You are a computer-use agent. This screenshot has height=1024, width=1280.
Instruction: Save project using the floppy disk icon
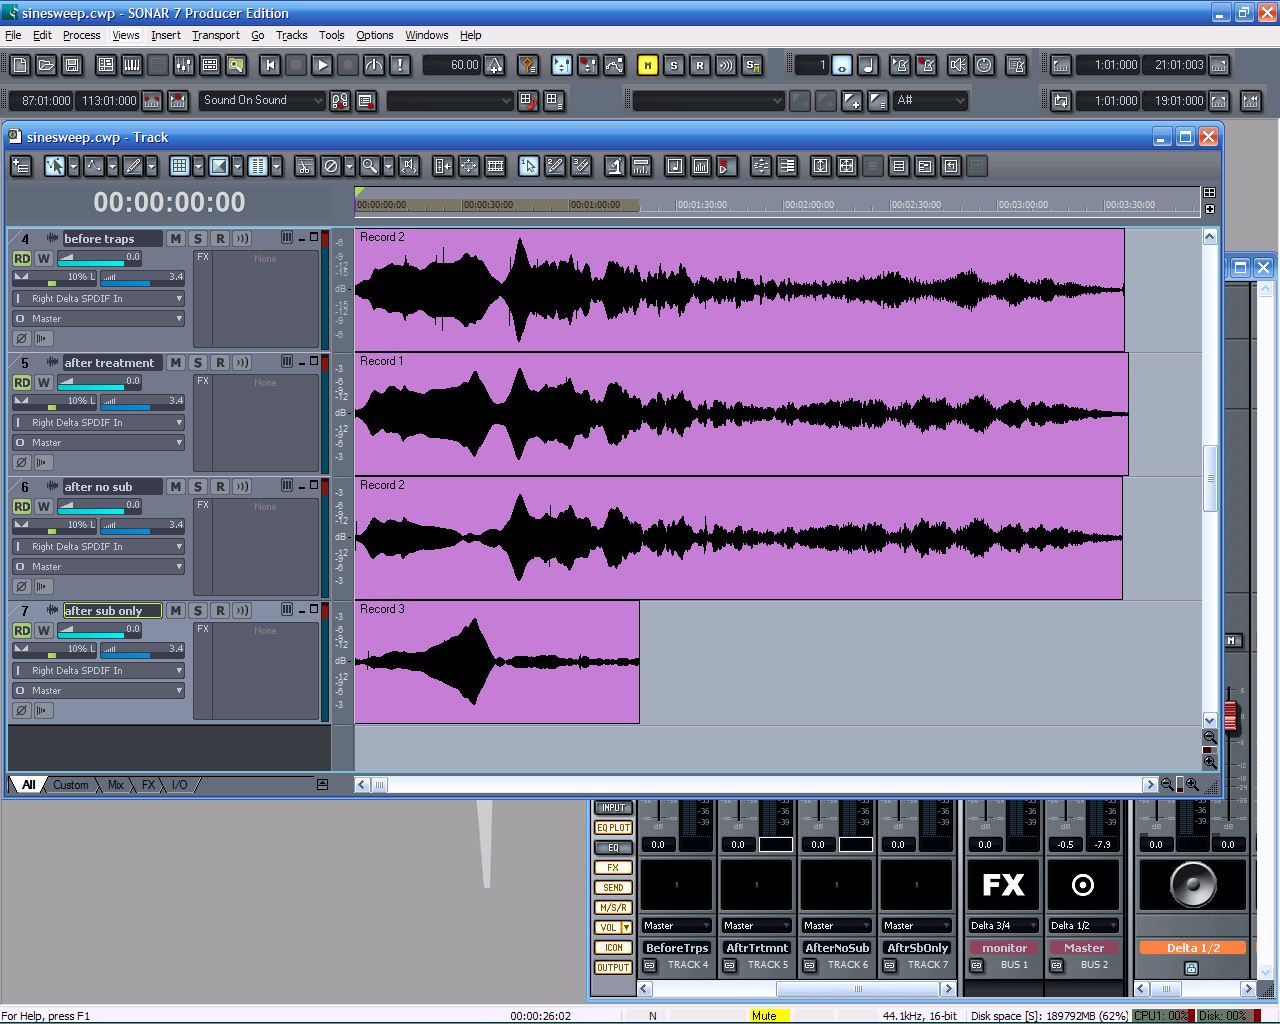[x=72, y=65]
